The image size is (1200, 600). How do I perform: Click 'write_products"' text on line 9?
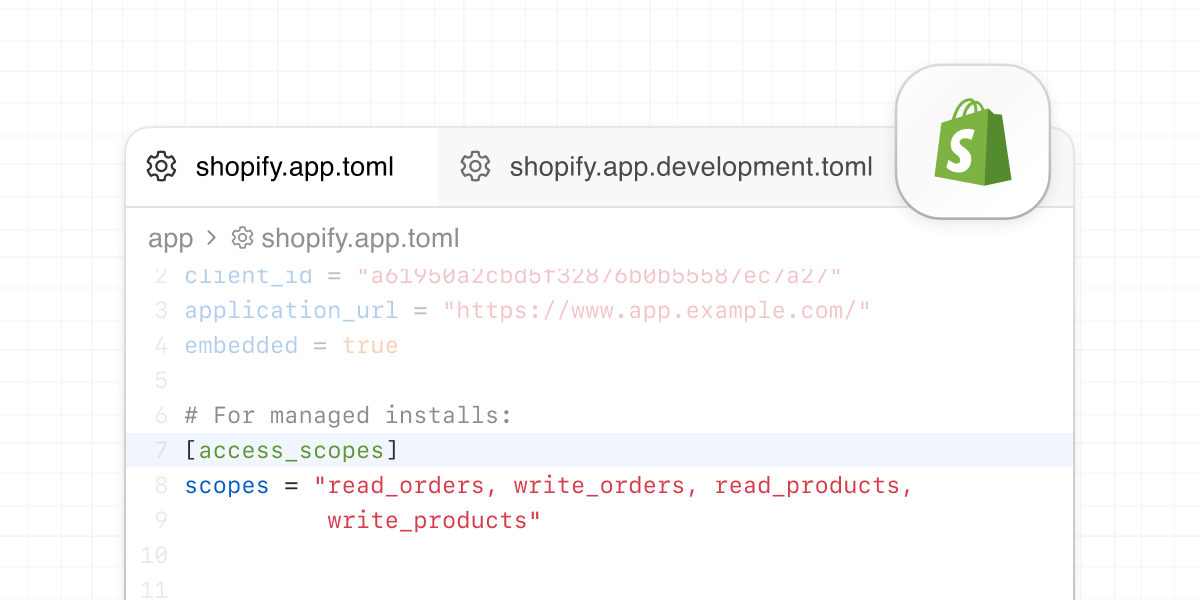[434, 521]
